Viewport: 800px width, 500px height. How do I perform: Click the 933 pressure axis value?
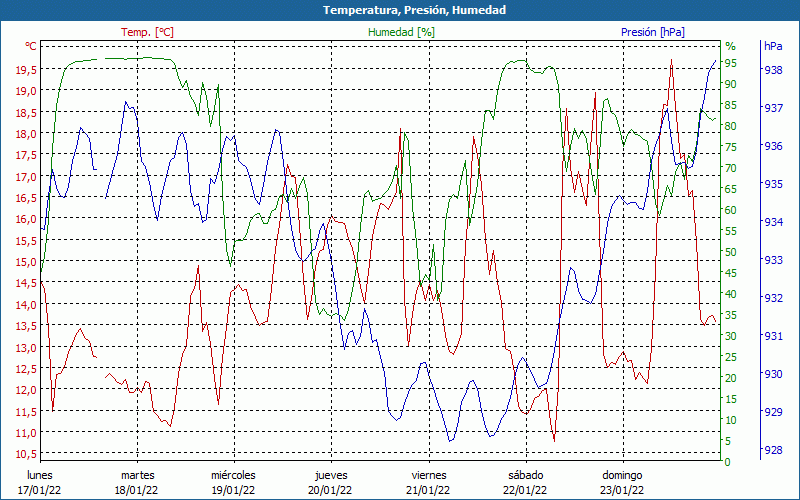tap(773, 260)
